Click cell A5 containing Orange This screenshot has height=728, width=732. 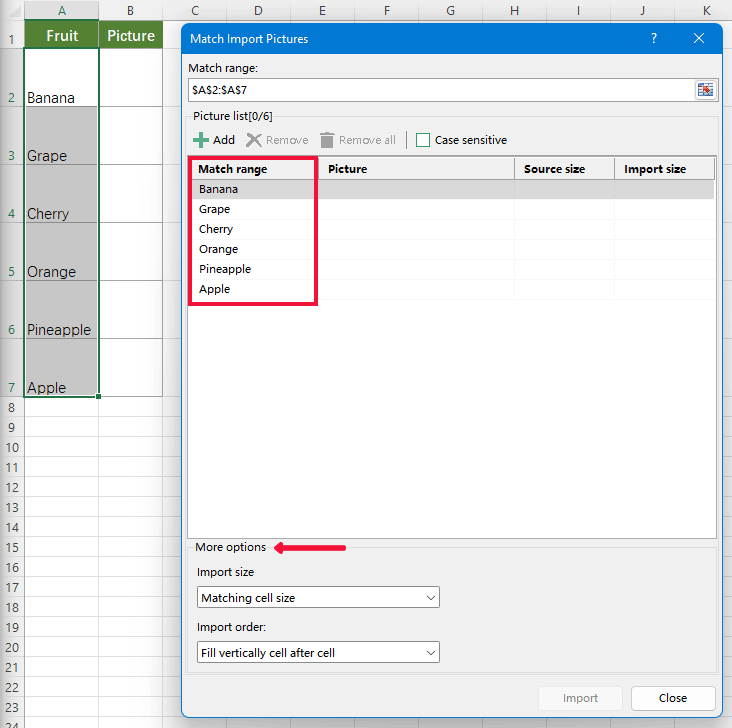(x=62, y=251)
